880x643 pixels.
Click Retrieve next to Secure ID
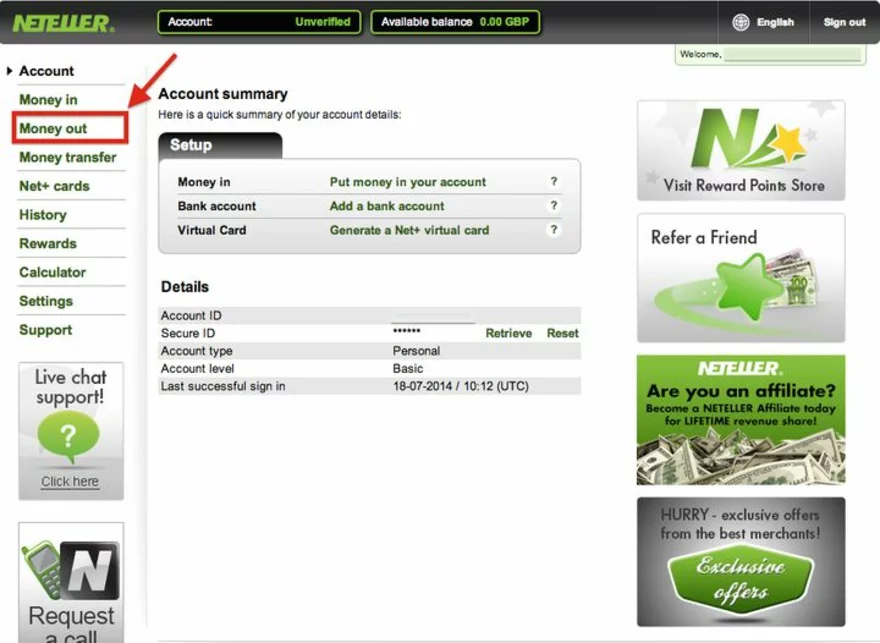point(508,333)
